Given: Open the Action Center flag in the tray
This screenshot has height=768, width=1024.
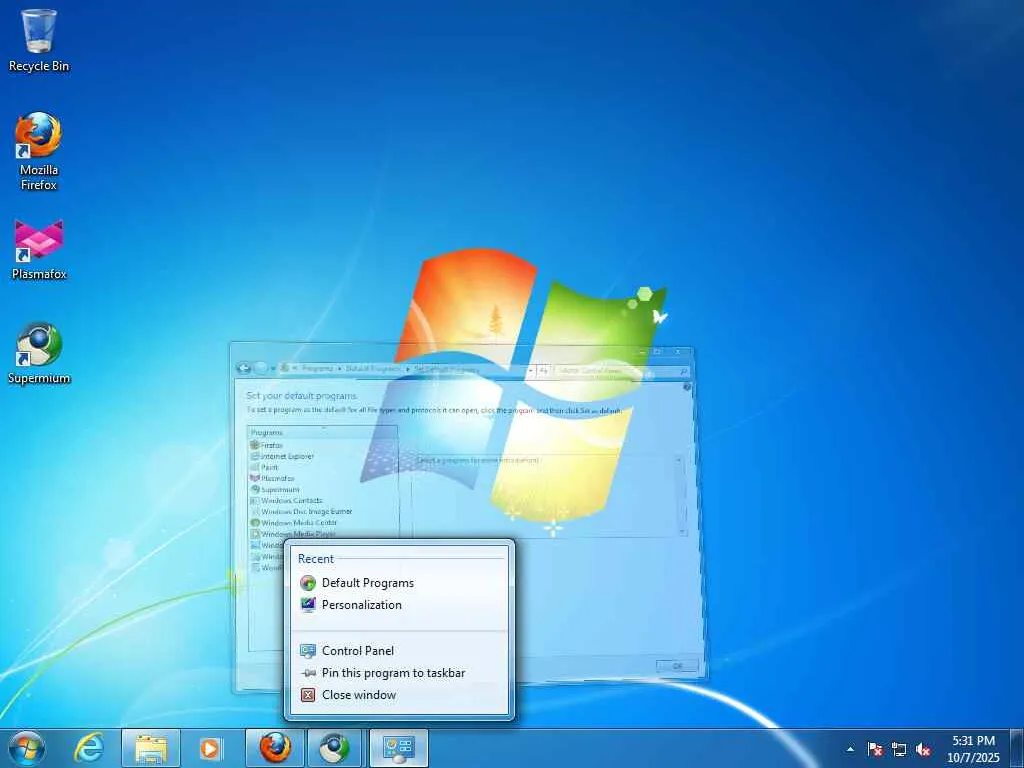Looking at the screenshot, I should point(875,749).
